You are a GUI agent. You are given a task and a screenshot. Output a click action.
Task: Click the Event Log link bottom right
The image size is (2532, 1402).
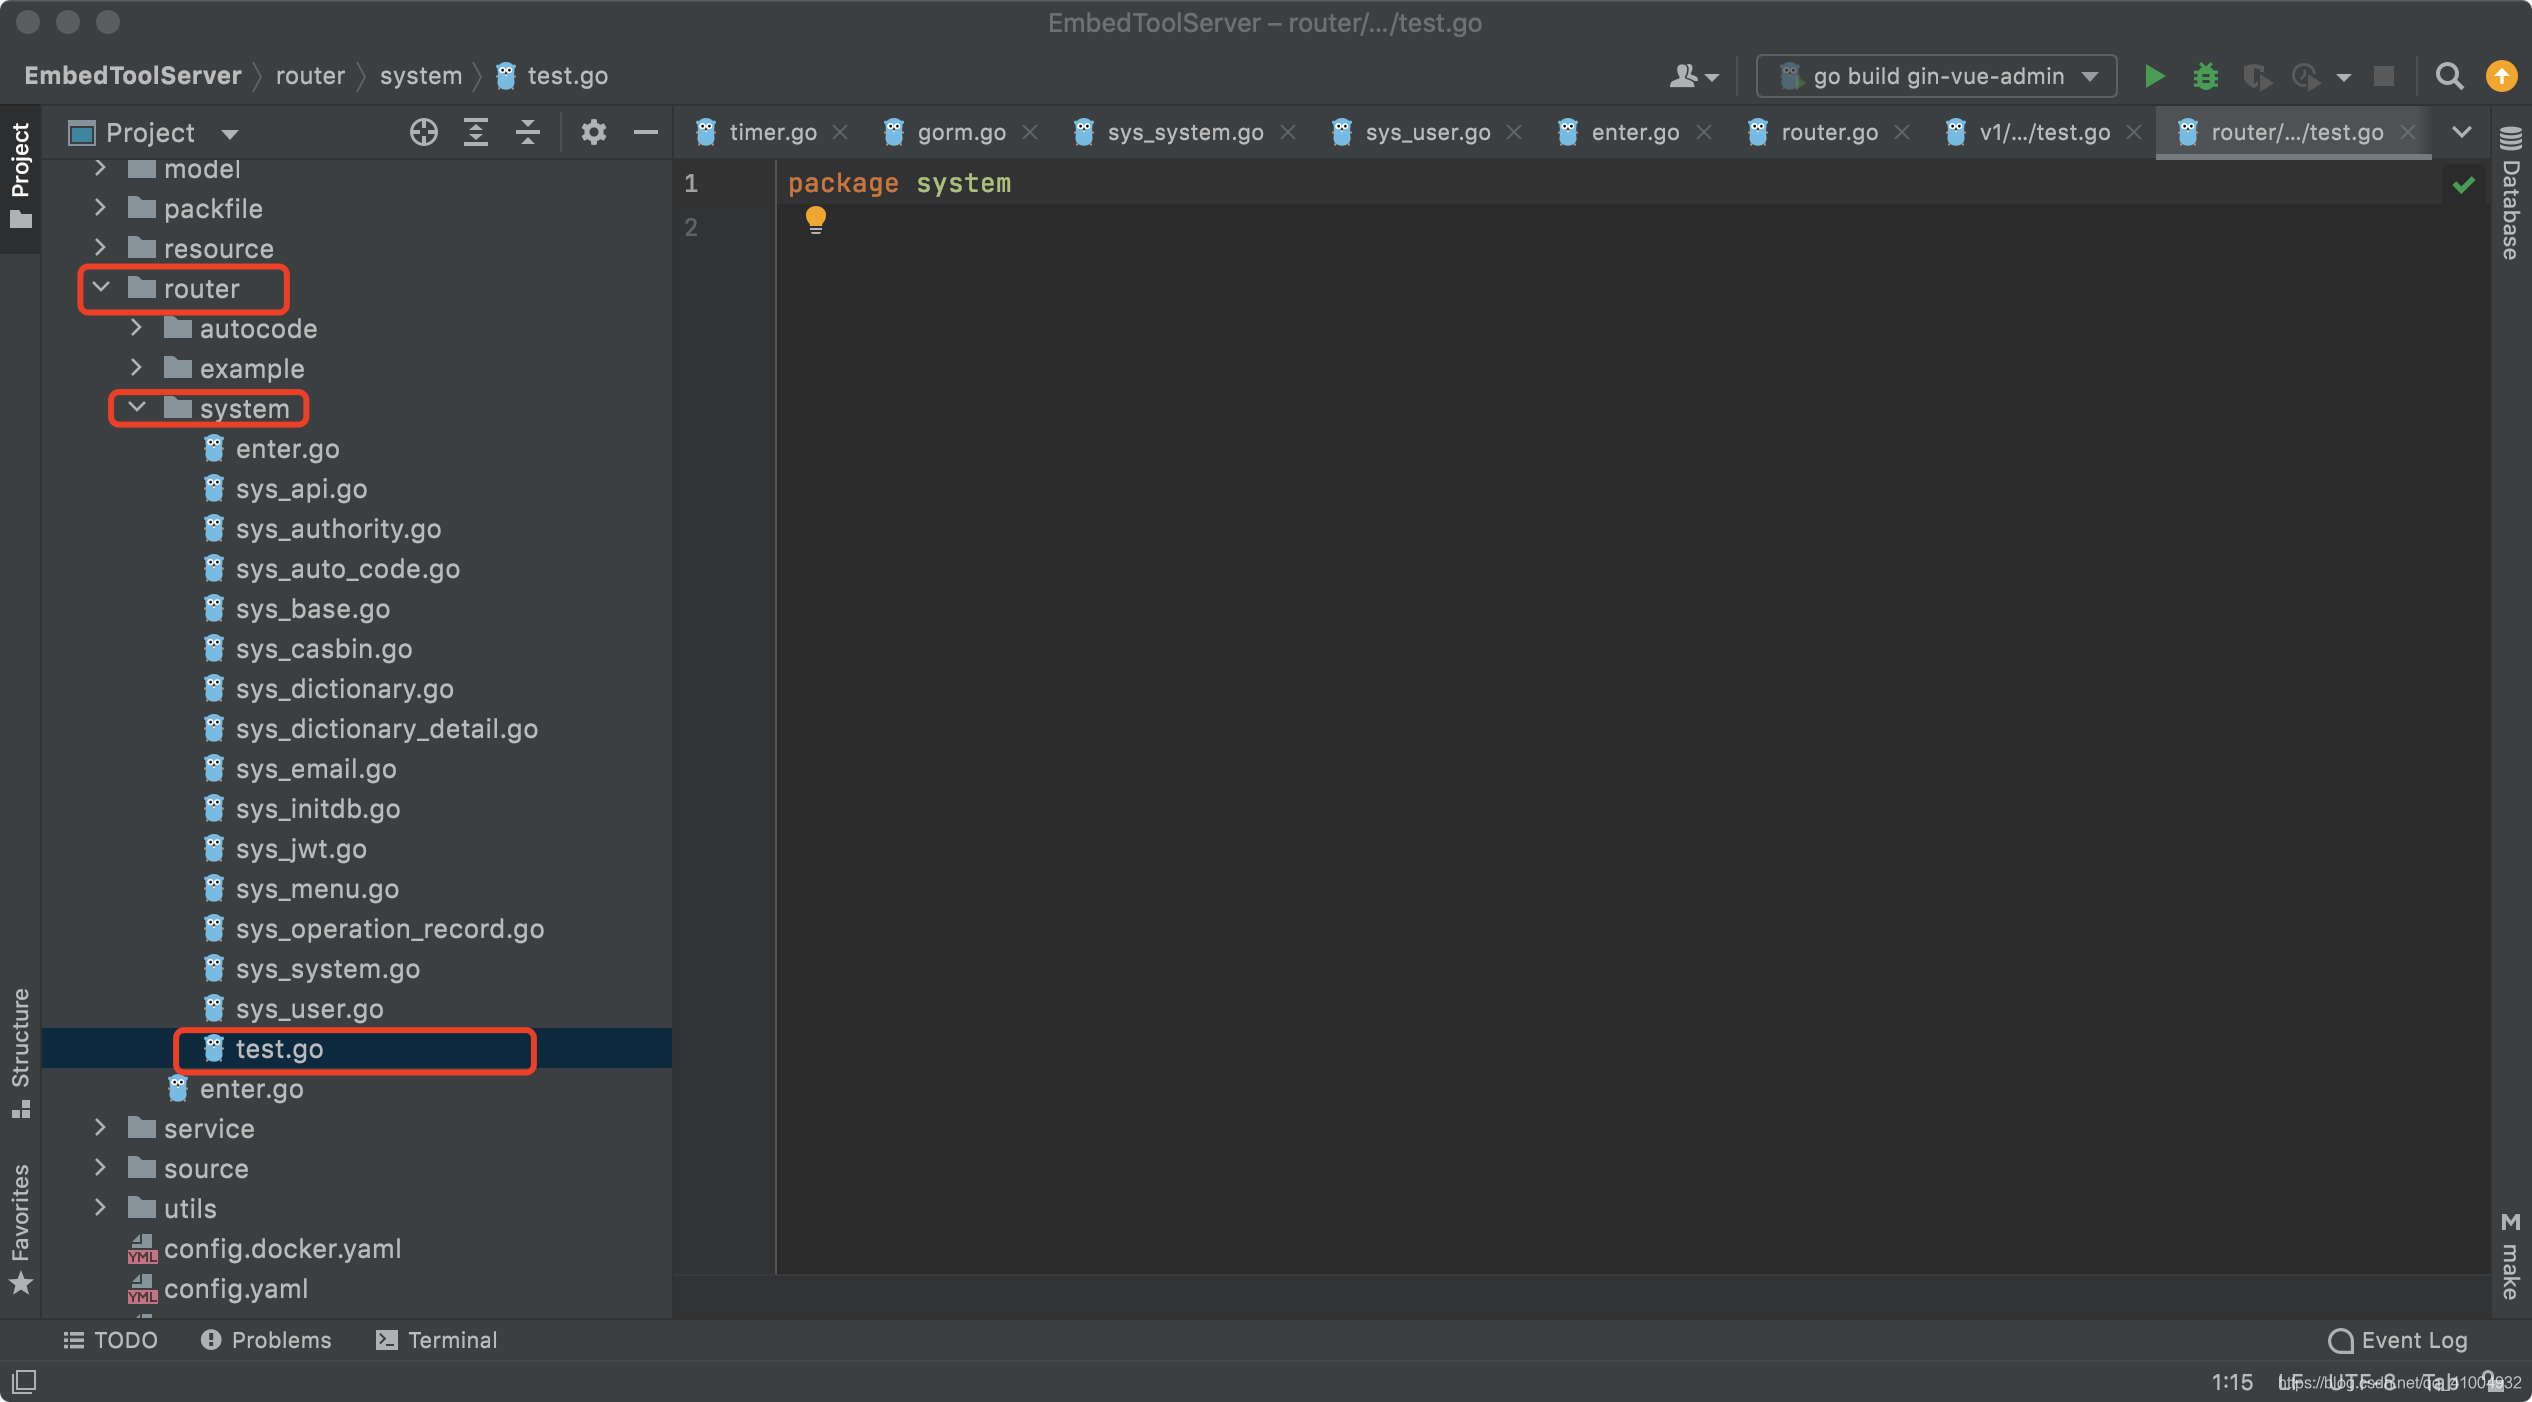[x=2399, y=1338]
